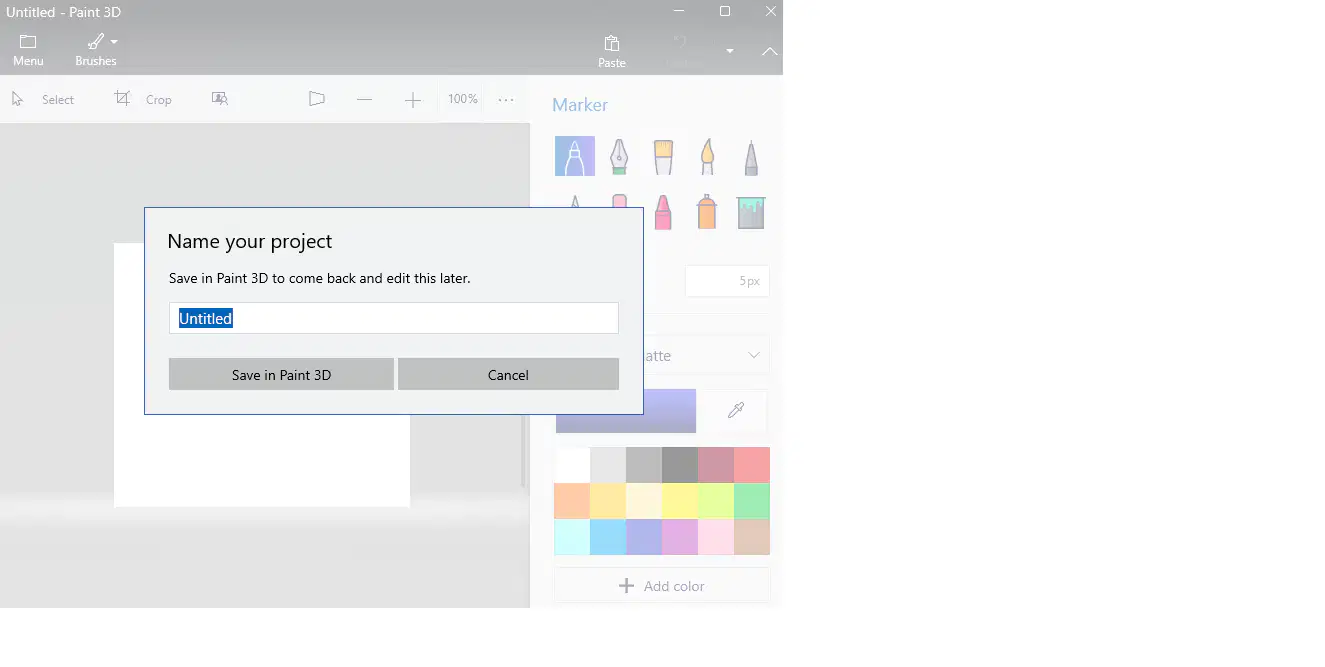Toggle the 3D view flag
This screenshot has width=1325, height=667.
[x=317, y=99]
